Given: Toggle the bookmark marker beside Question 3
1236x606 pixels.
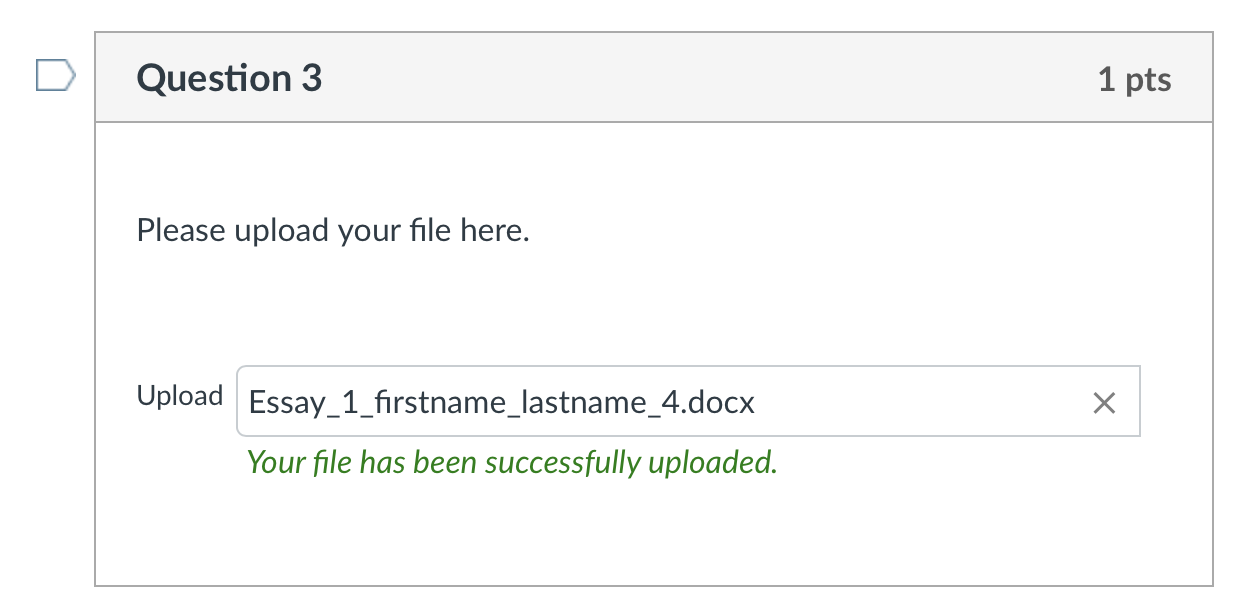Looking at the screenshot, I should click(x=55, y=76).
